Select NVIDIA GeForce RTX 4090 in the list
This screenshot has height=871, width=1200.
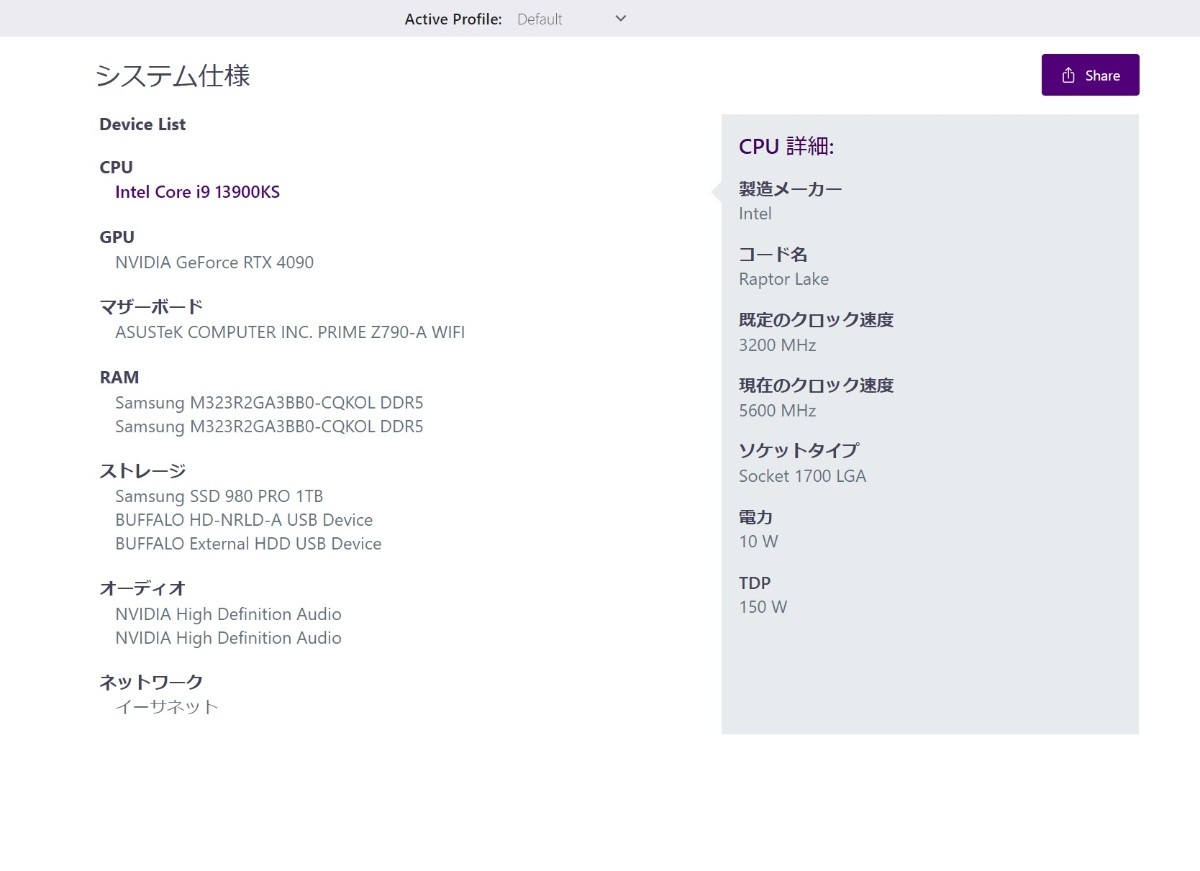(214, 263)
